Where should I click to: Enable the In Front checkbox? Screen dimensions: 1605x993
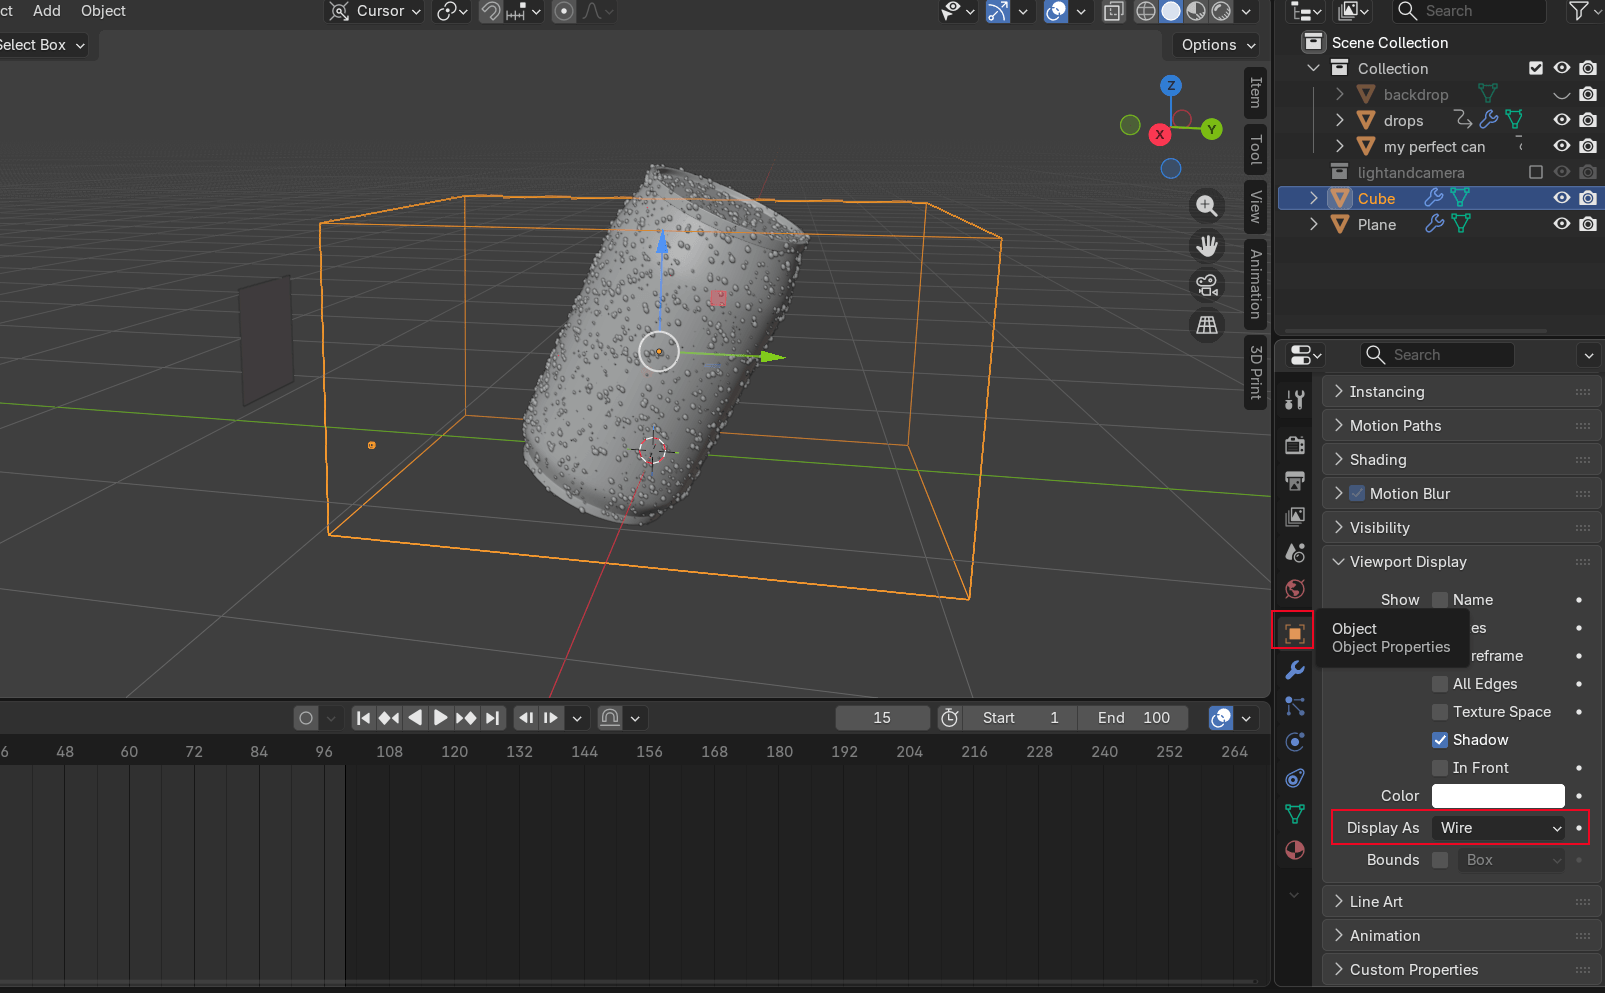point(1440,768)
